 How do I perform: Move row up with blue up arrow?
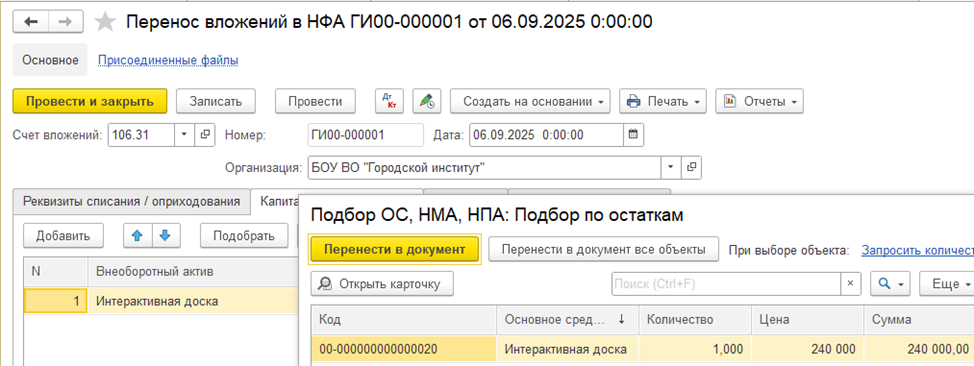coord(138,236)
